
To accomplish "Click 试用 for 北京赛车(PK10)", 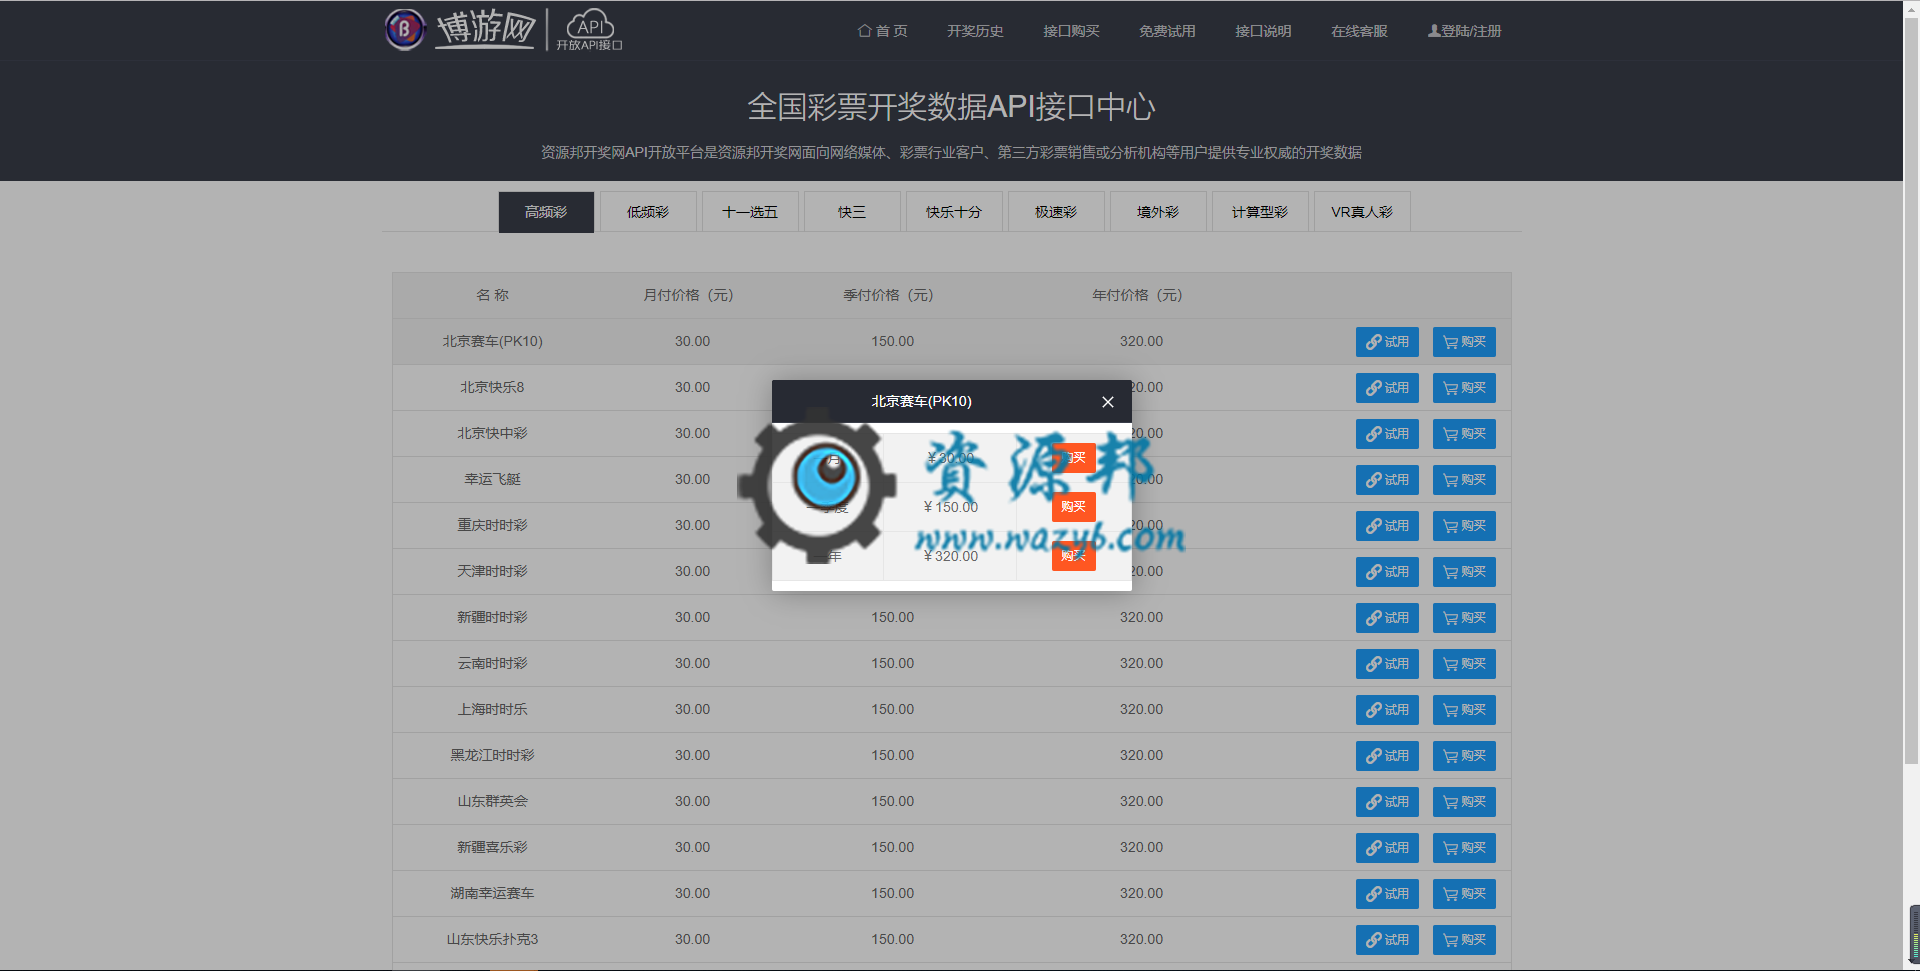I will tap(1387, 342).
